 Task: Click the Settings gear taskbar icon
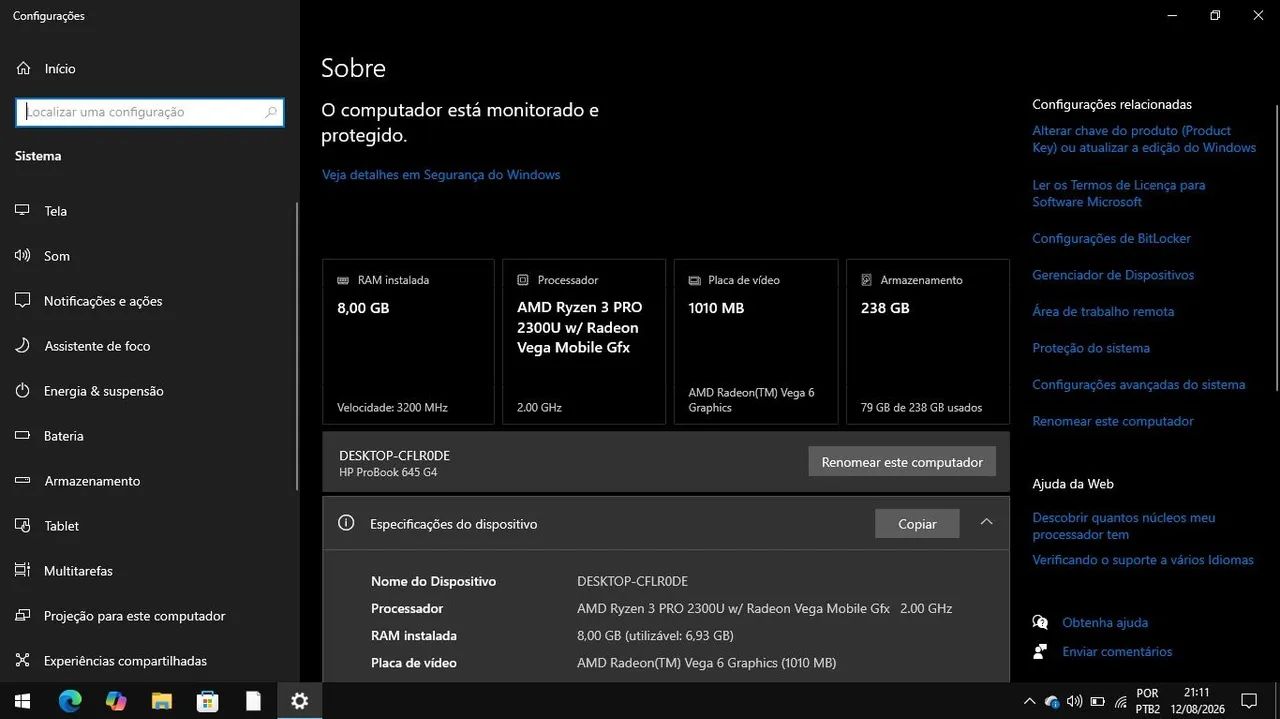click(x=299, y=701)
